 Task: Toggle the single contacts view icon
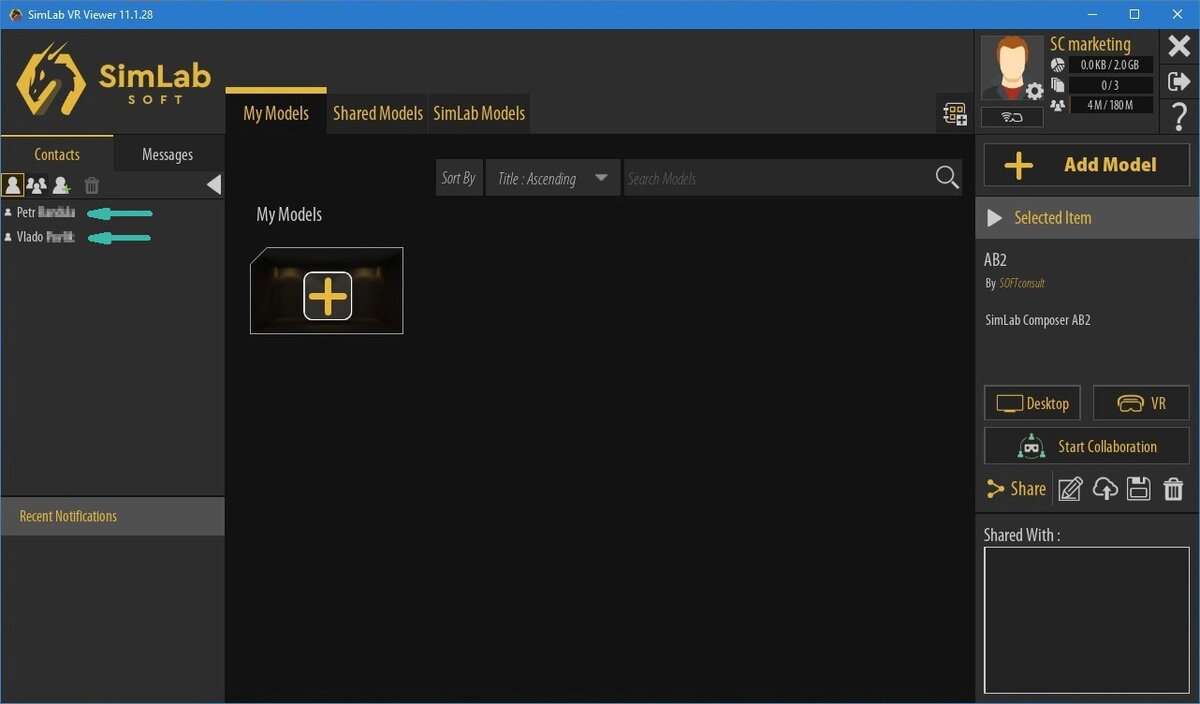pyautogui.click(x=13, y=185)
